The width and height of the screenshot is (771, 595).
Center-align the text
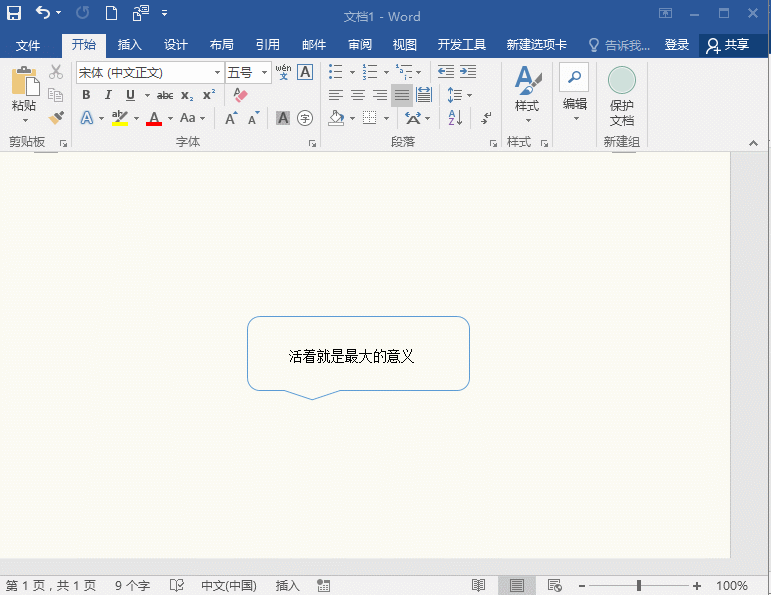tap(357, 95)
